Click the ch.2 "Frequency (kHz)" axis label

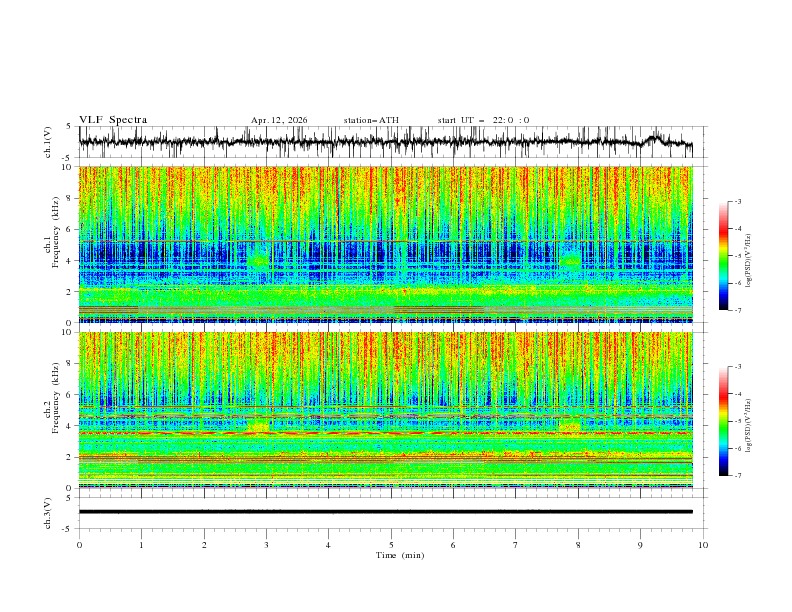56,398
